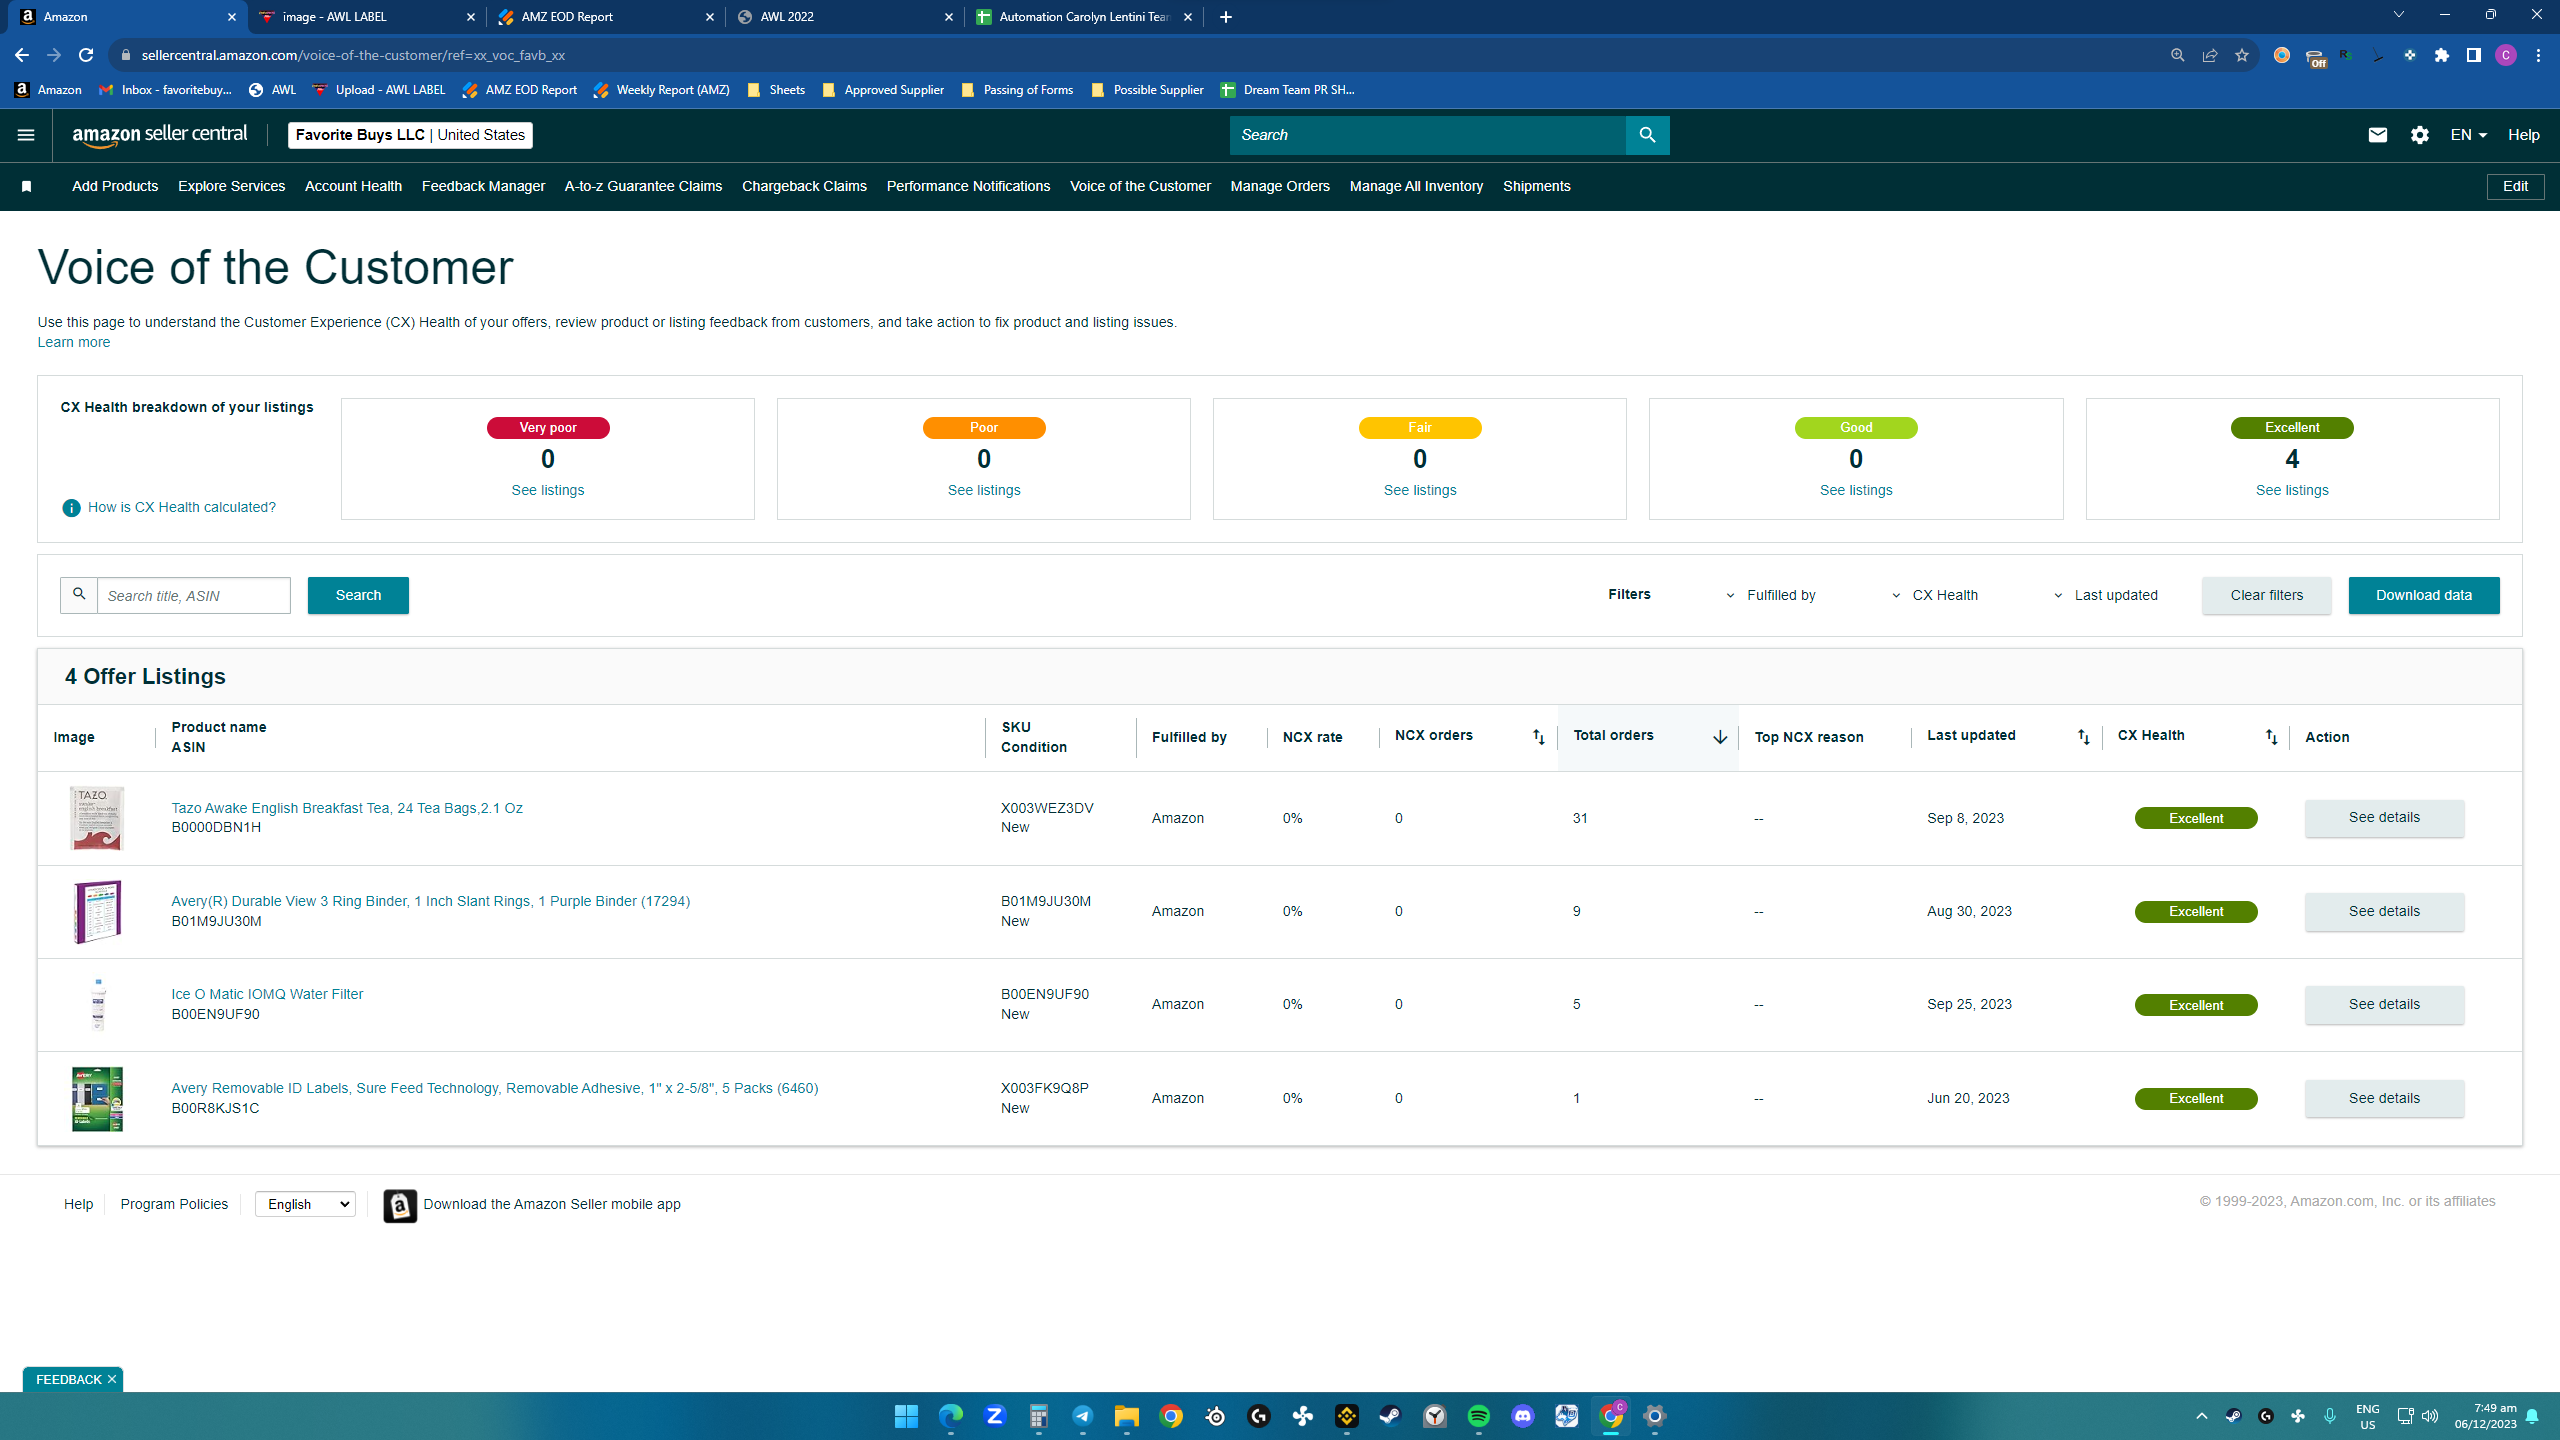Click the Clear filters button
The image size is (2560, 1440).
[x=2266, y=595]
